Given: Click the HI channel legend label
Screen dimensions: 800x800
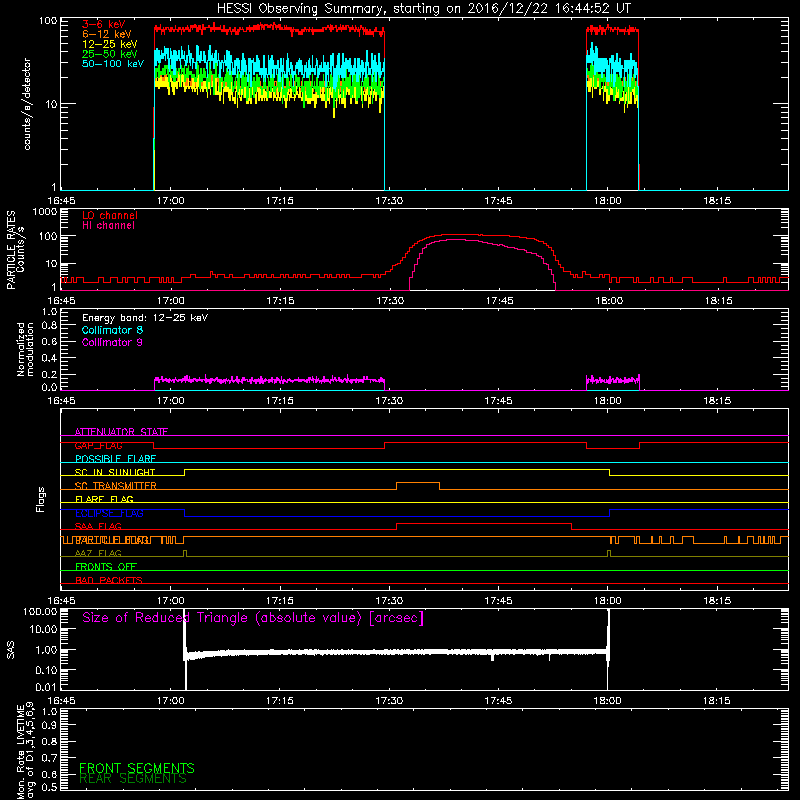Looking at the screenshot, I should pos(108,226).
